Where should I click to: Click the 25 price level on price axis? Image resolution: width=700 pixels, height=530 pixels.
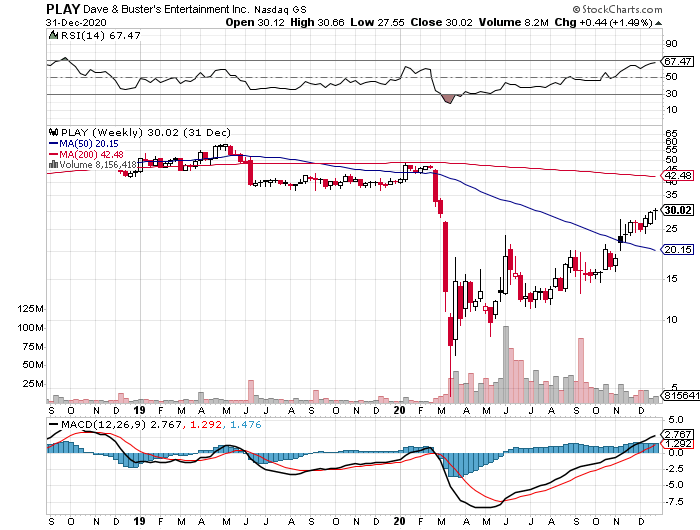click(671, 229)
